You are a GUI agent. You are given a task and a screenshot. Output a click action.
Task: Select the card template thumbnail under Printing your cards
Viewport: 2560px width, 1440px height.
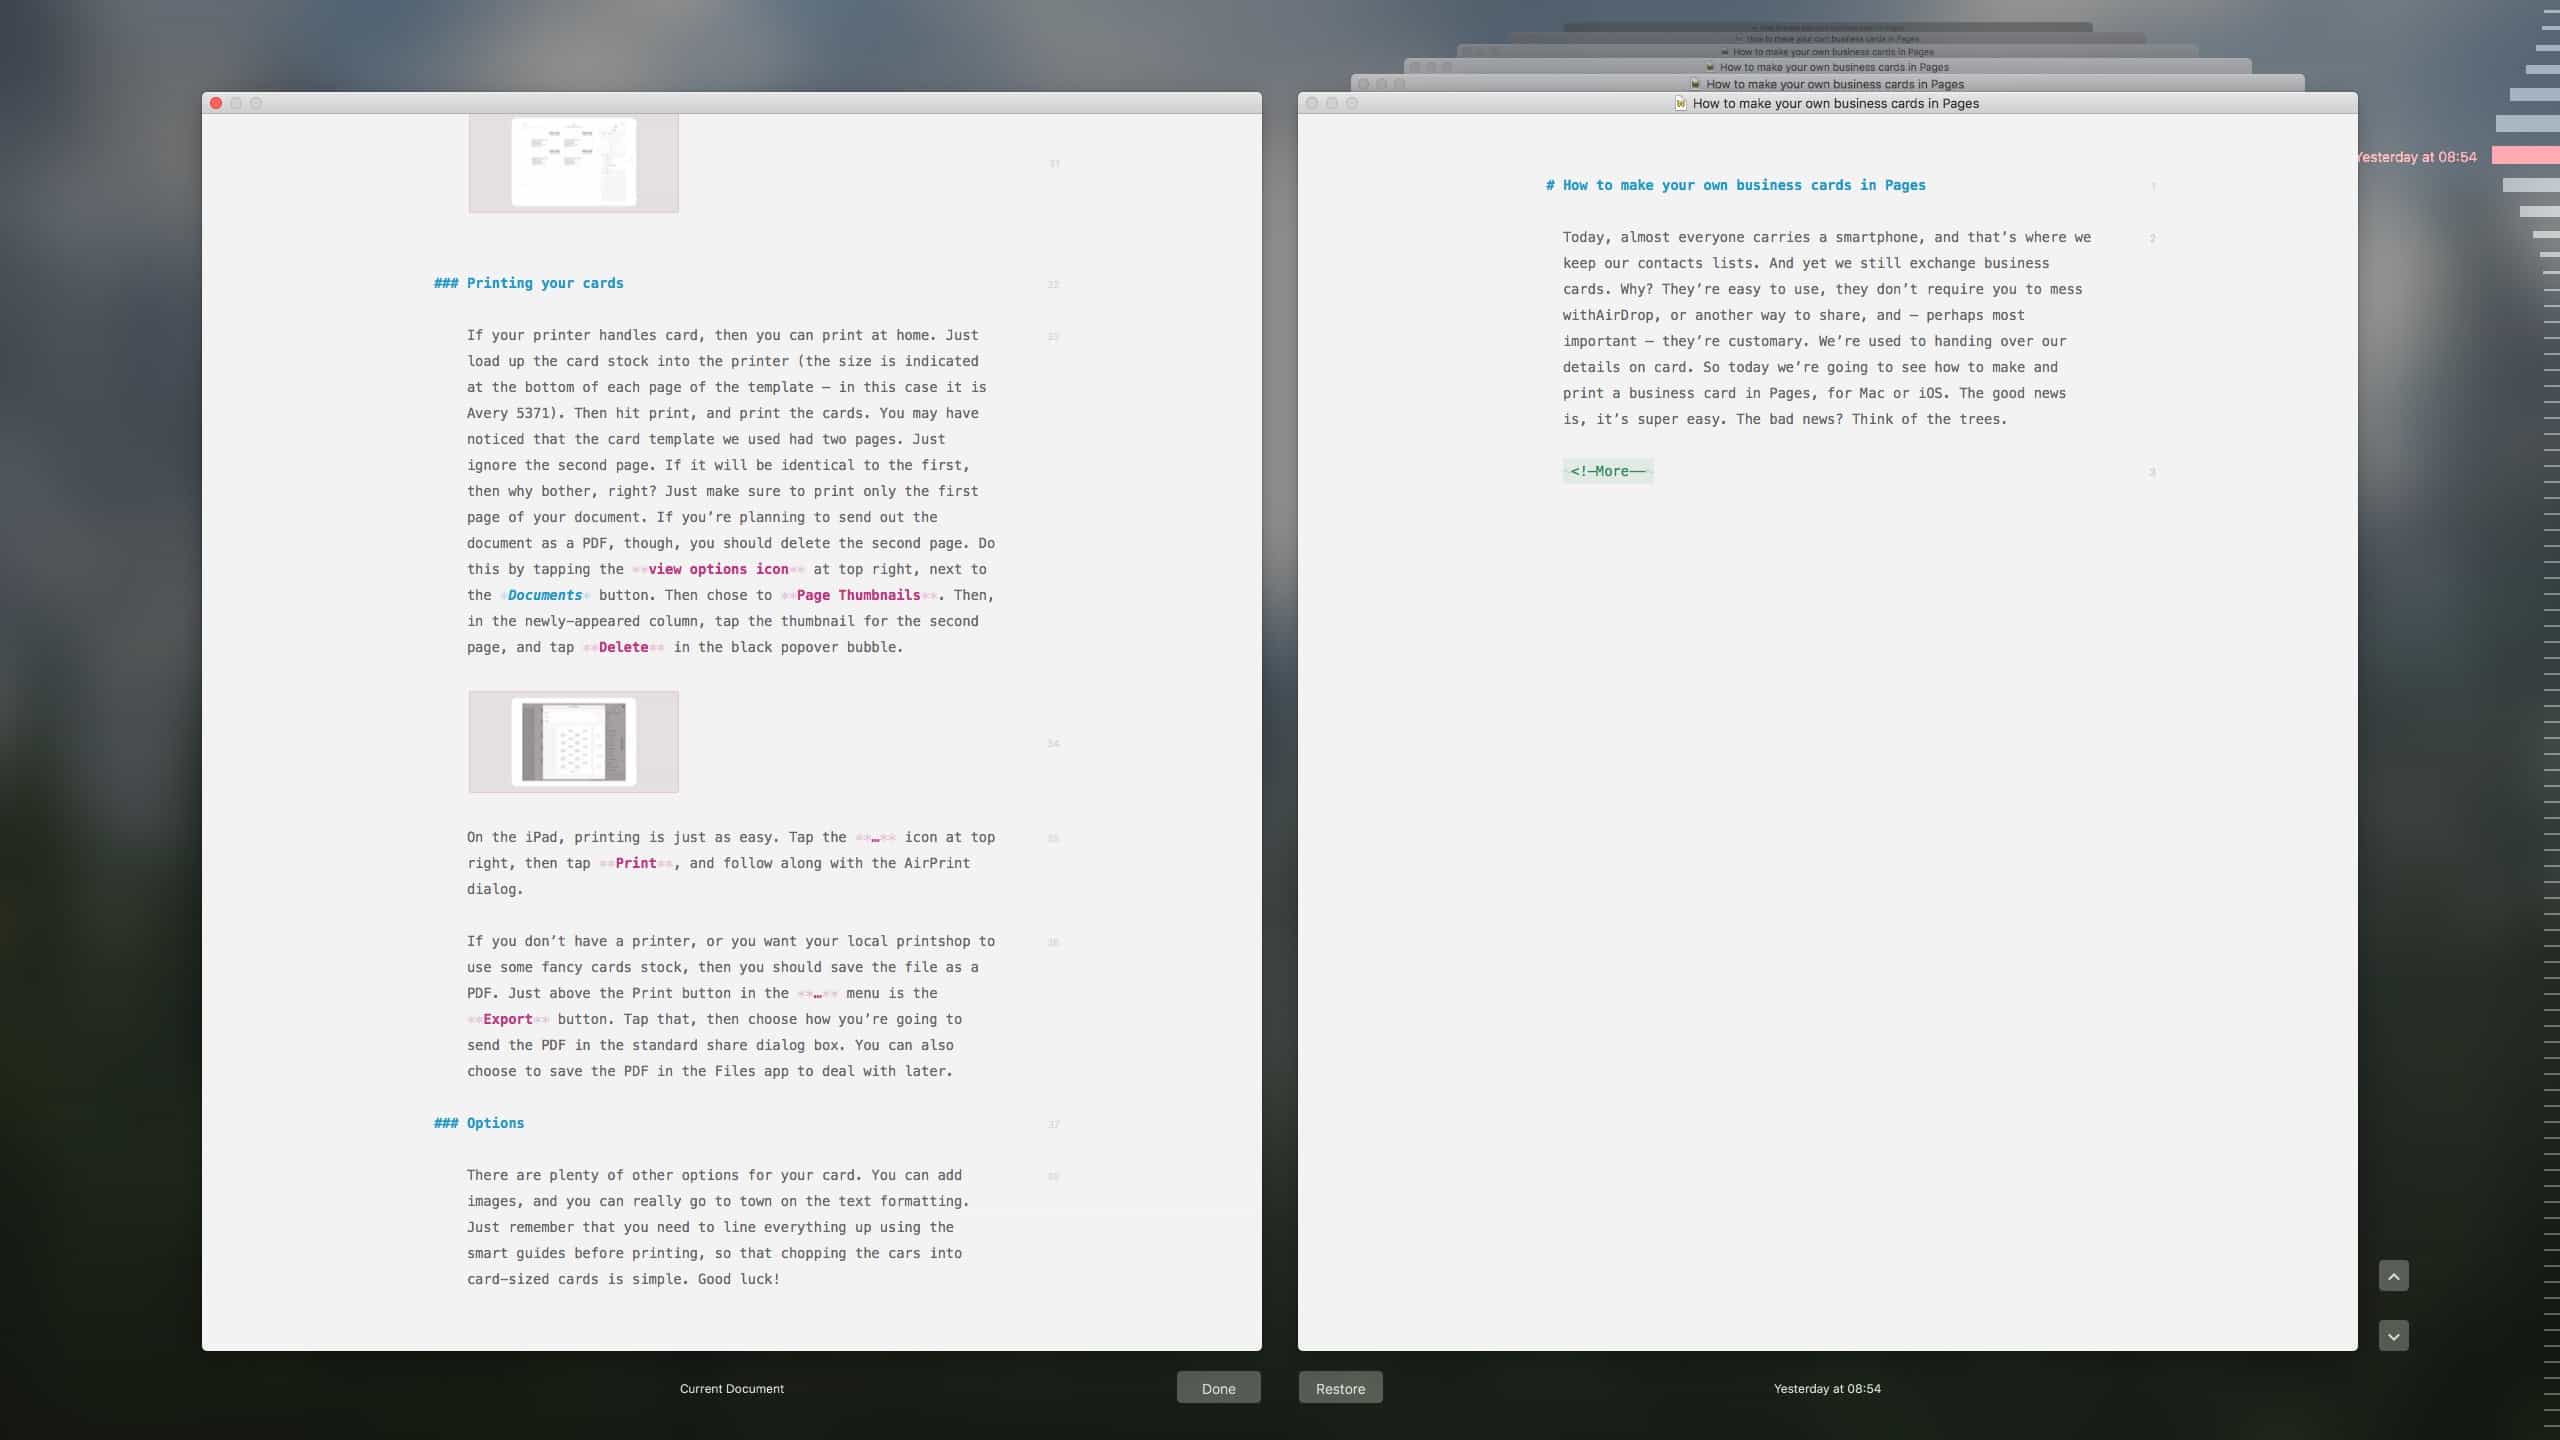[x=573, y=163]
